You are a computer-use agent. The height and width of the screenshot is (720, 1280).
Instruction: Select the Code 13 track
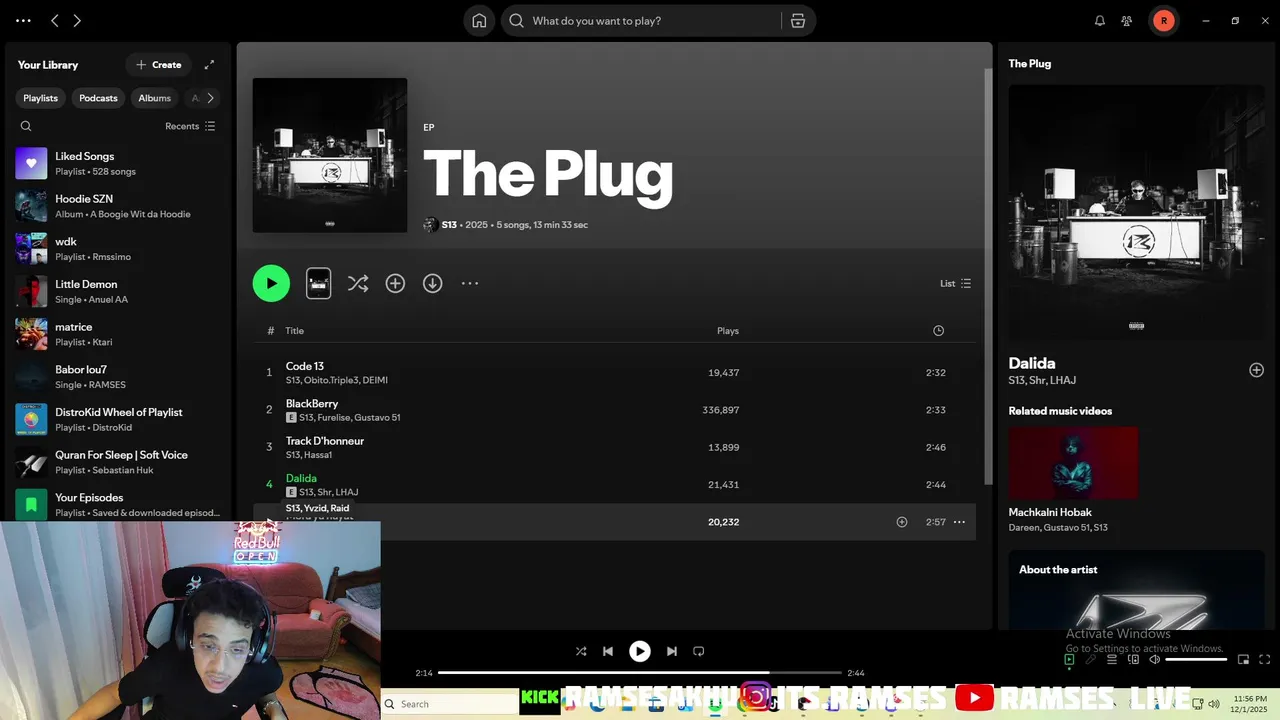coord(614,372)
